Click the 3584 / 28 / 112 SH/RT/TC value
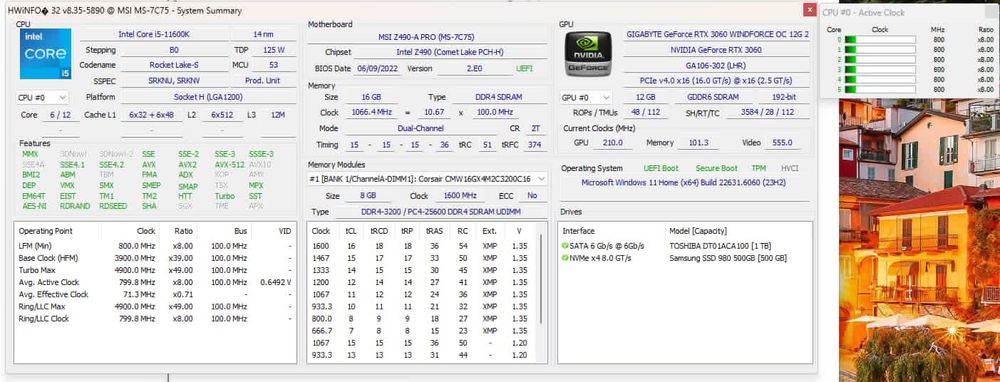 click(768, 113)
